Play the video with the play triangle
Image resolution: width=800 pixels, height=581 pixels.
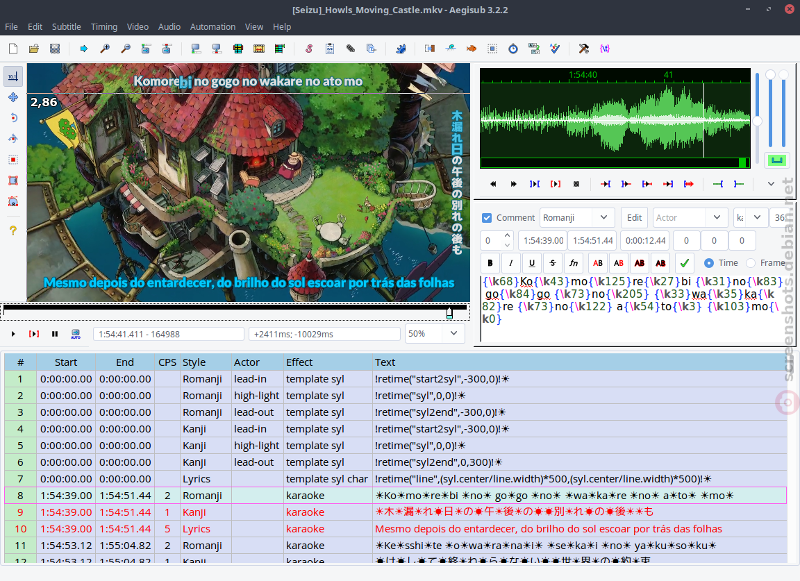pyautogui.click(x=13, y=334)
